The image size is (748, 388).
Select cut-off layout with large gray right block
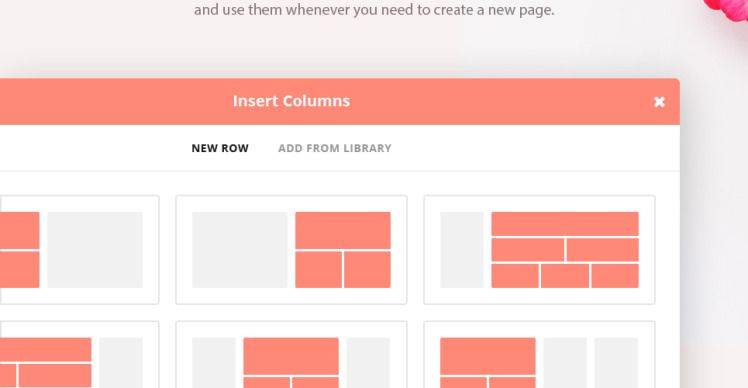79,250
